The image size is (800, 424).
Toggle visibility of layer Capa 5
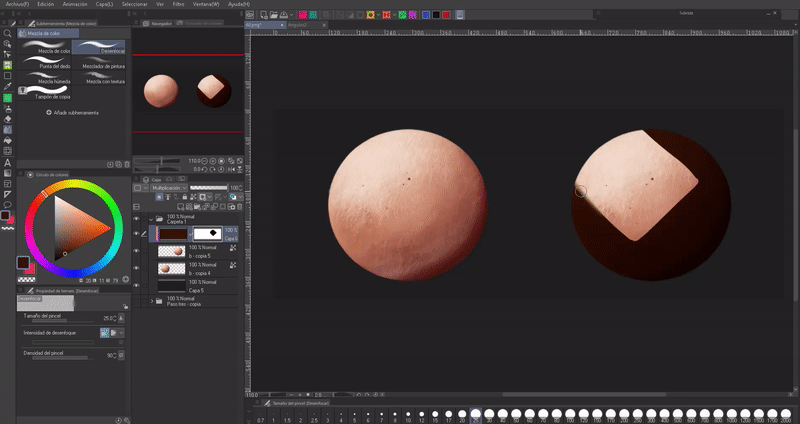(x=137, y=284)
